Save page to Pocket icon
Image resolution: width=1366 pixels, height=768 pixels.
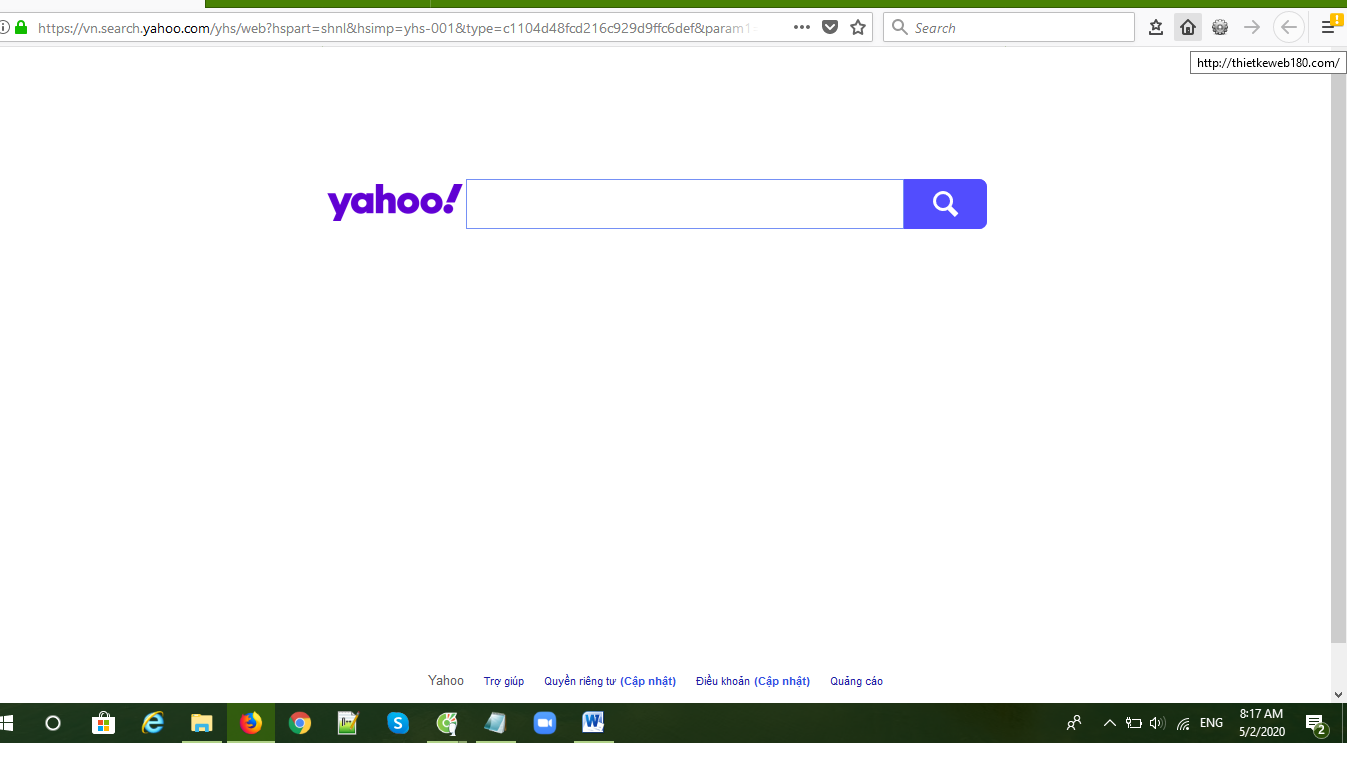(x=830, y=28)
